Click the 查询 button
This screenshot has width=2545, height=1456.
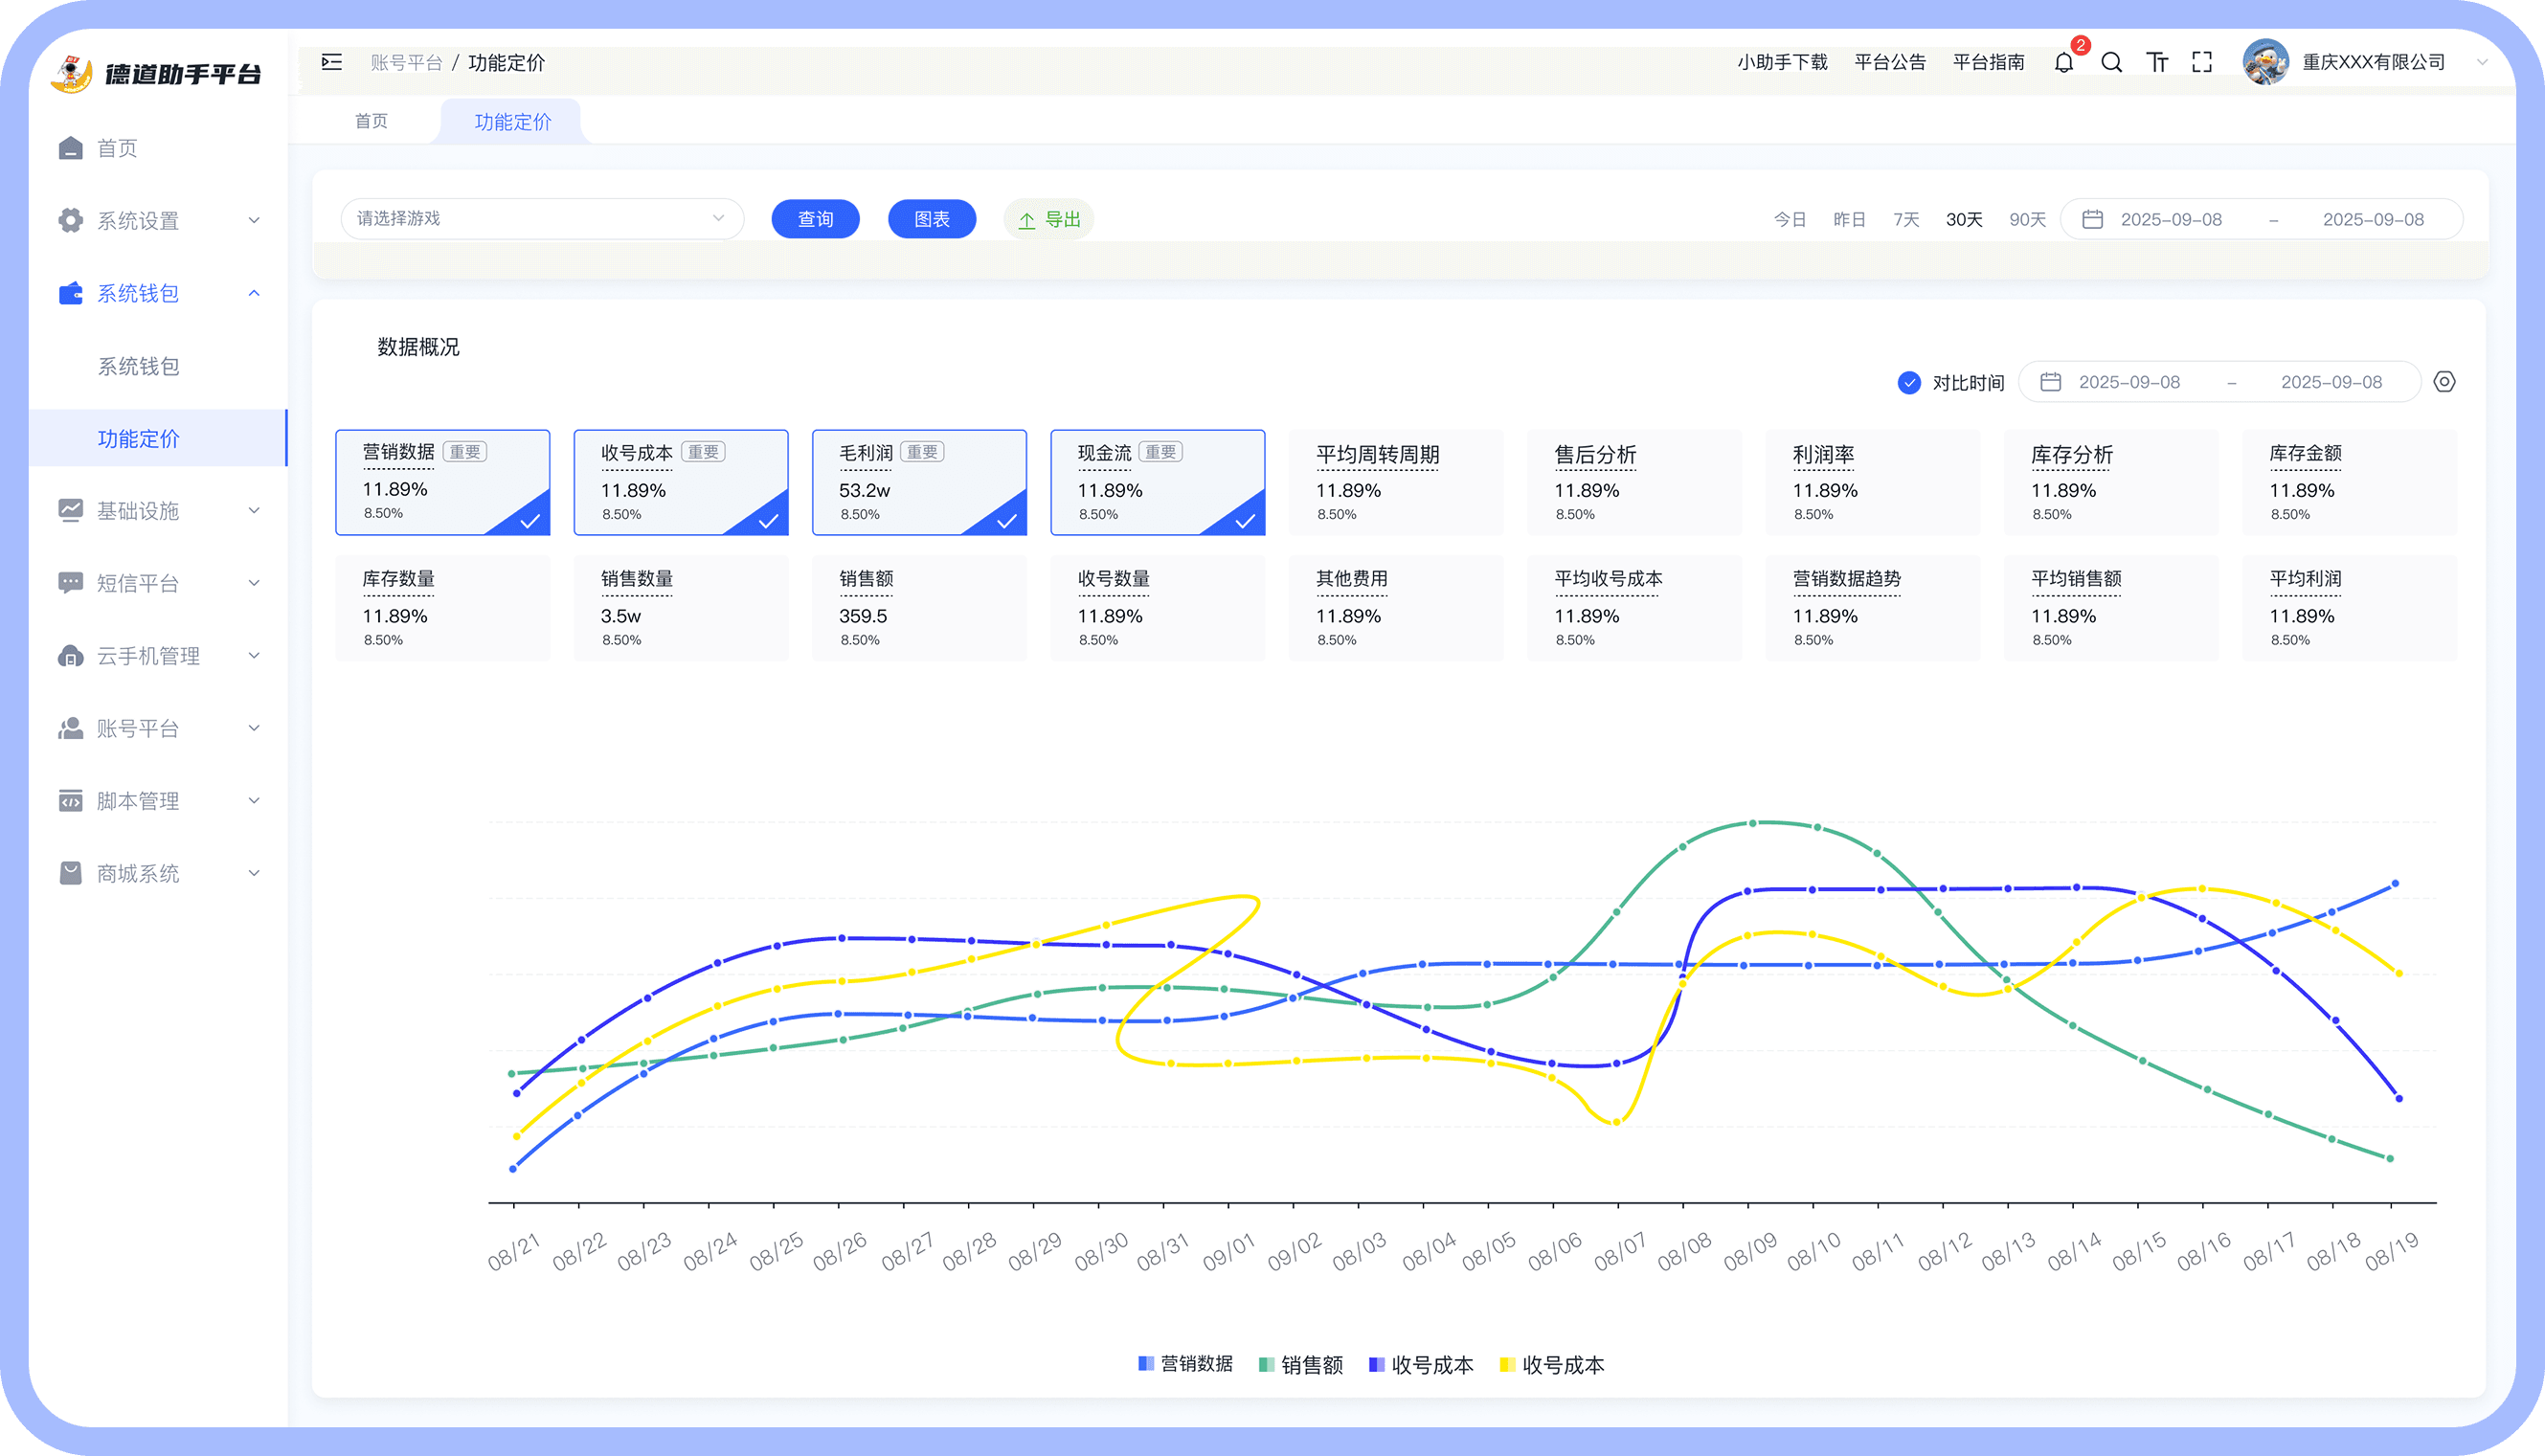(815, 219)
